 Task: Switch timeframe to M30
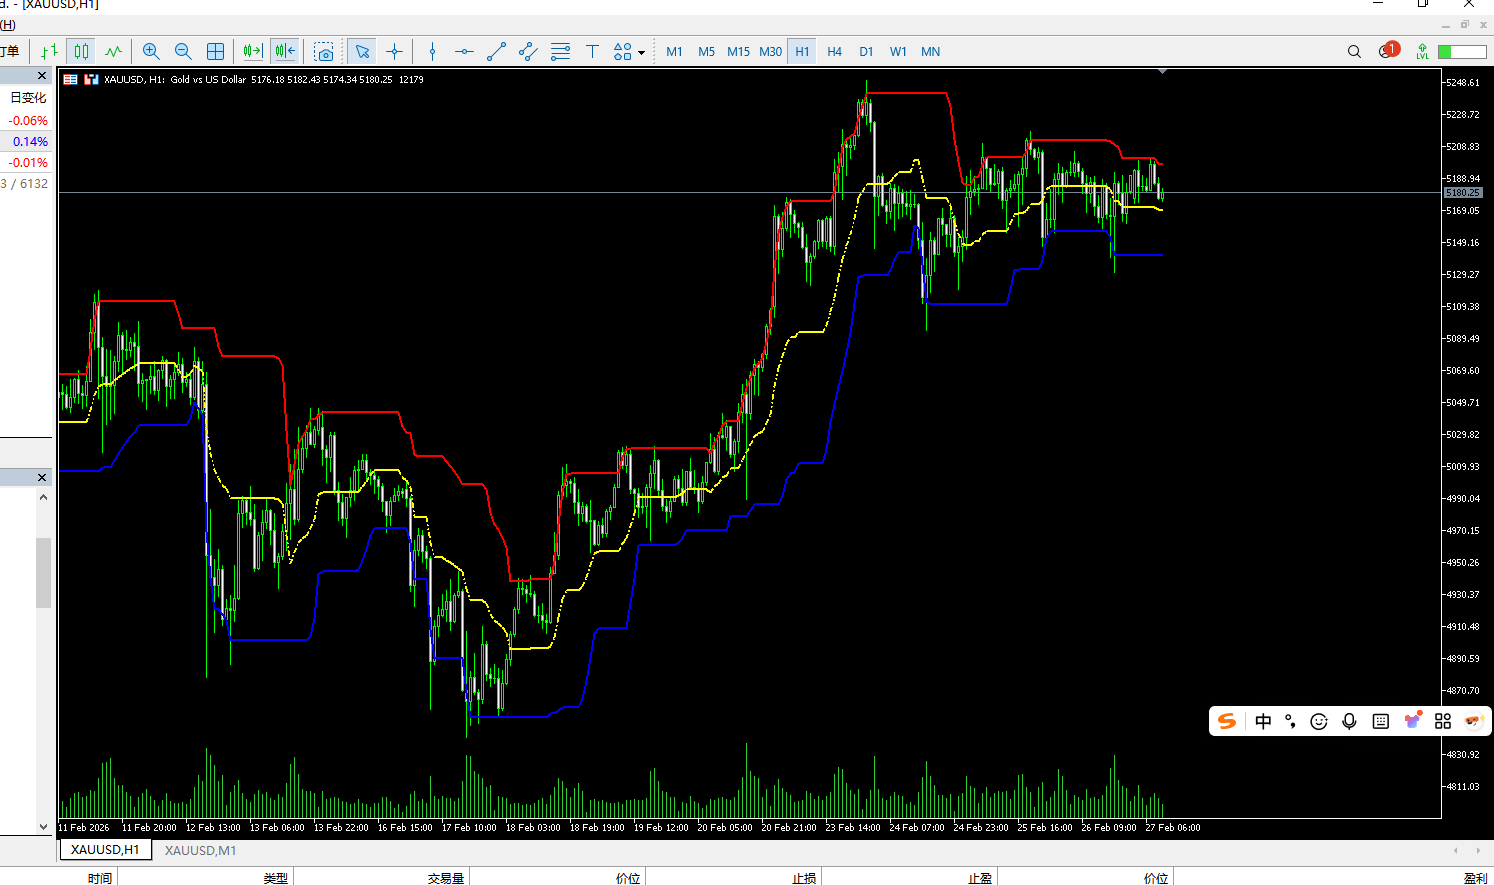771,51
